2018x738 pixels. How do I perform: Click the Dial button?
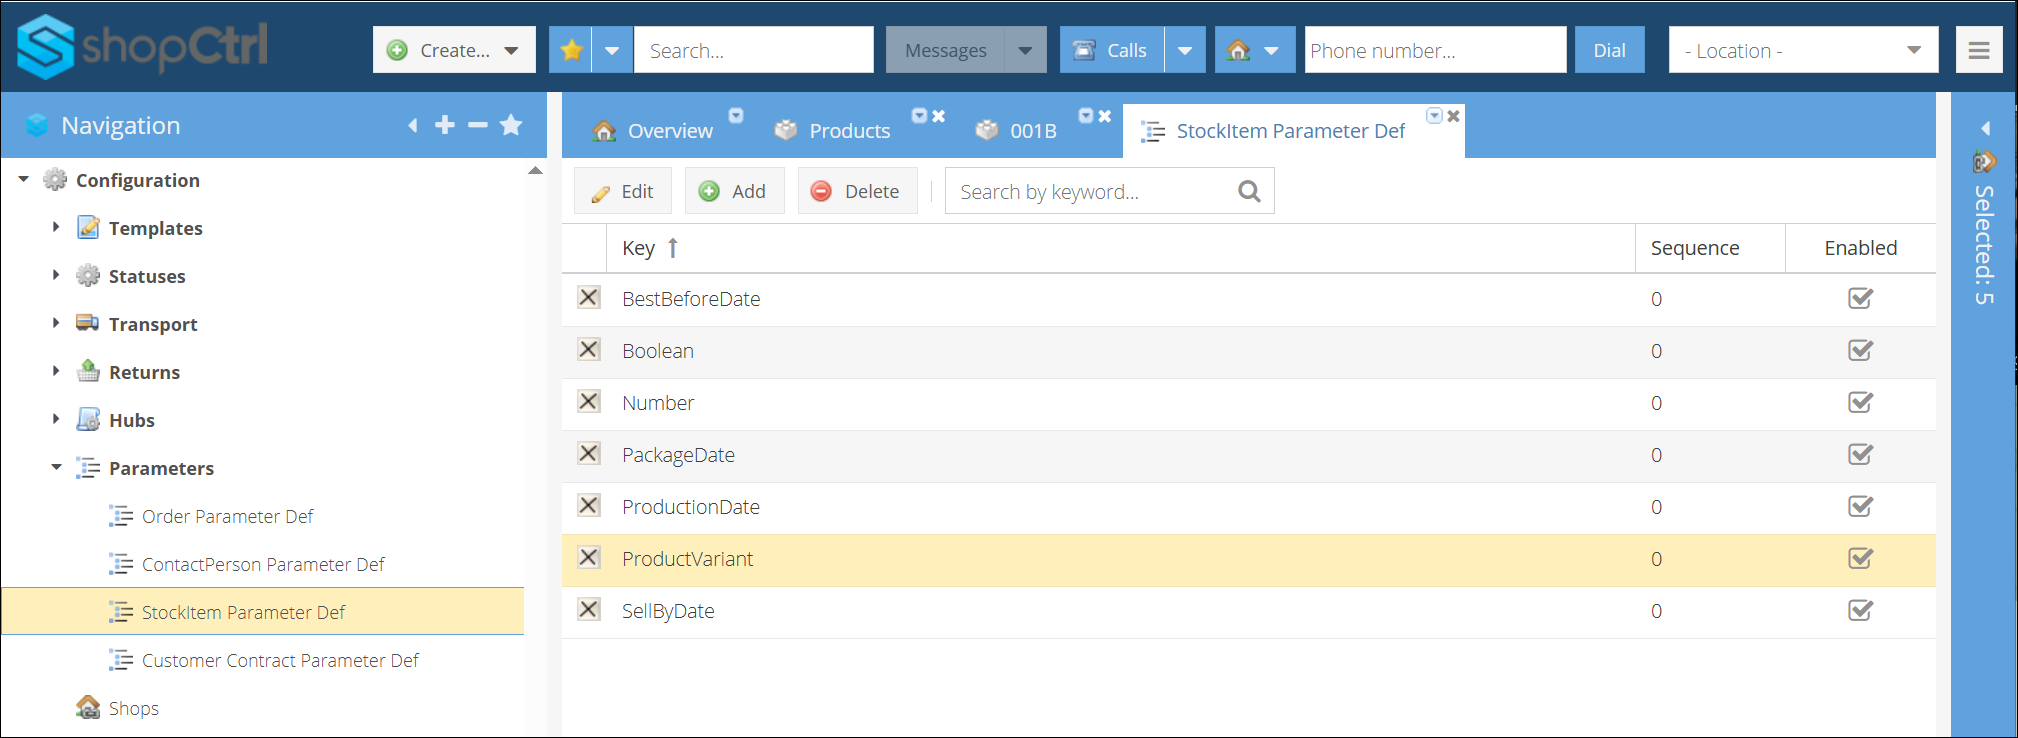pos(1609,50)
